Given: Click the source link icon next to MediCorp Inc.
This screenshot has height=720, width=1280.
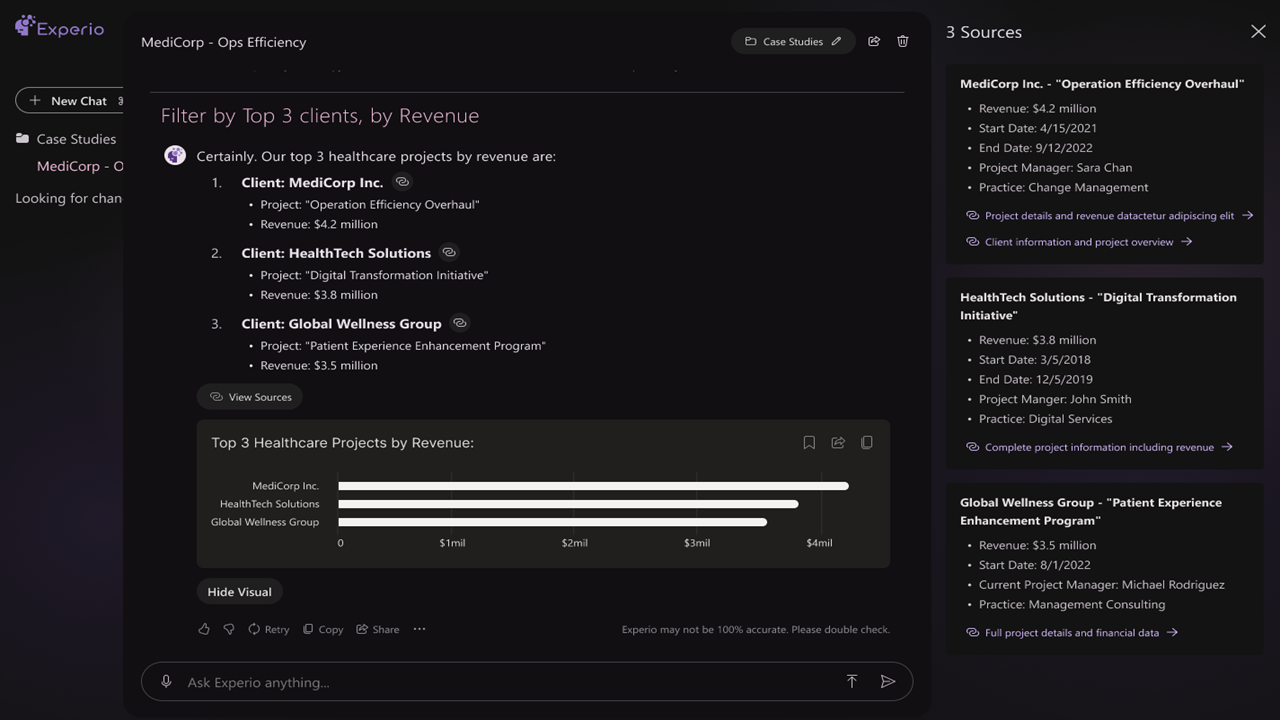Looking at the screenshot, I should tap(402, 182).
